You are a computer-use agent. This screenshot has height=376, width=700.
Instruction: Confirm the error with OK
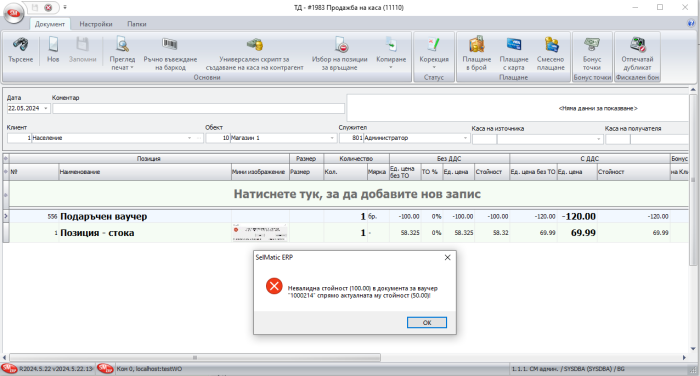(x=427, y=322)
